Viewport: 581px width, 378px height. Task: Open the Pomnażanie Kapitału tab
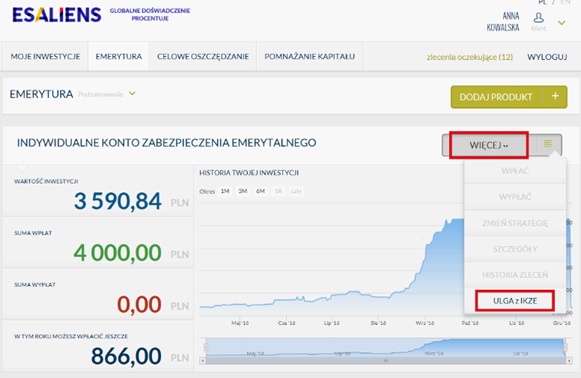[x=309, y=56]
